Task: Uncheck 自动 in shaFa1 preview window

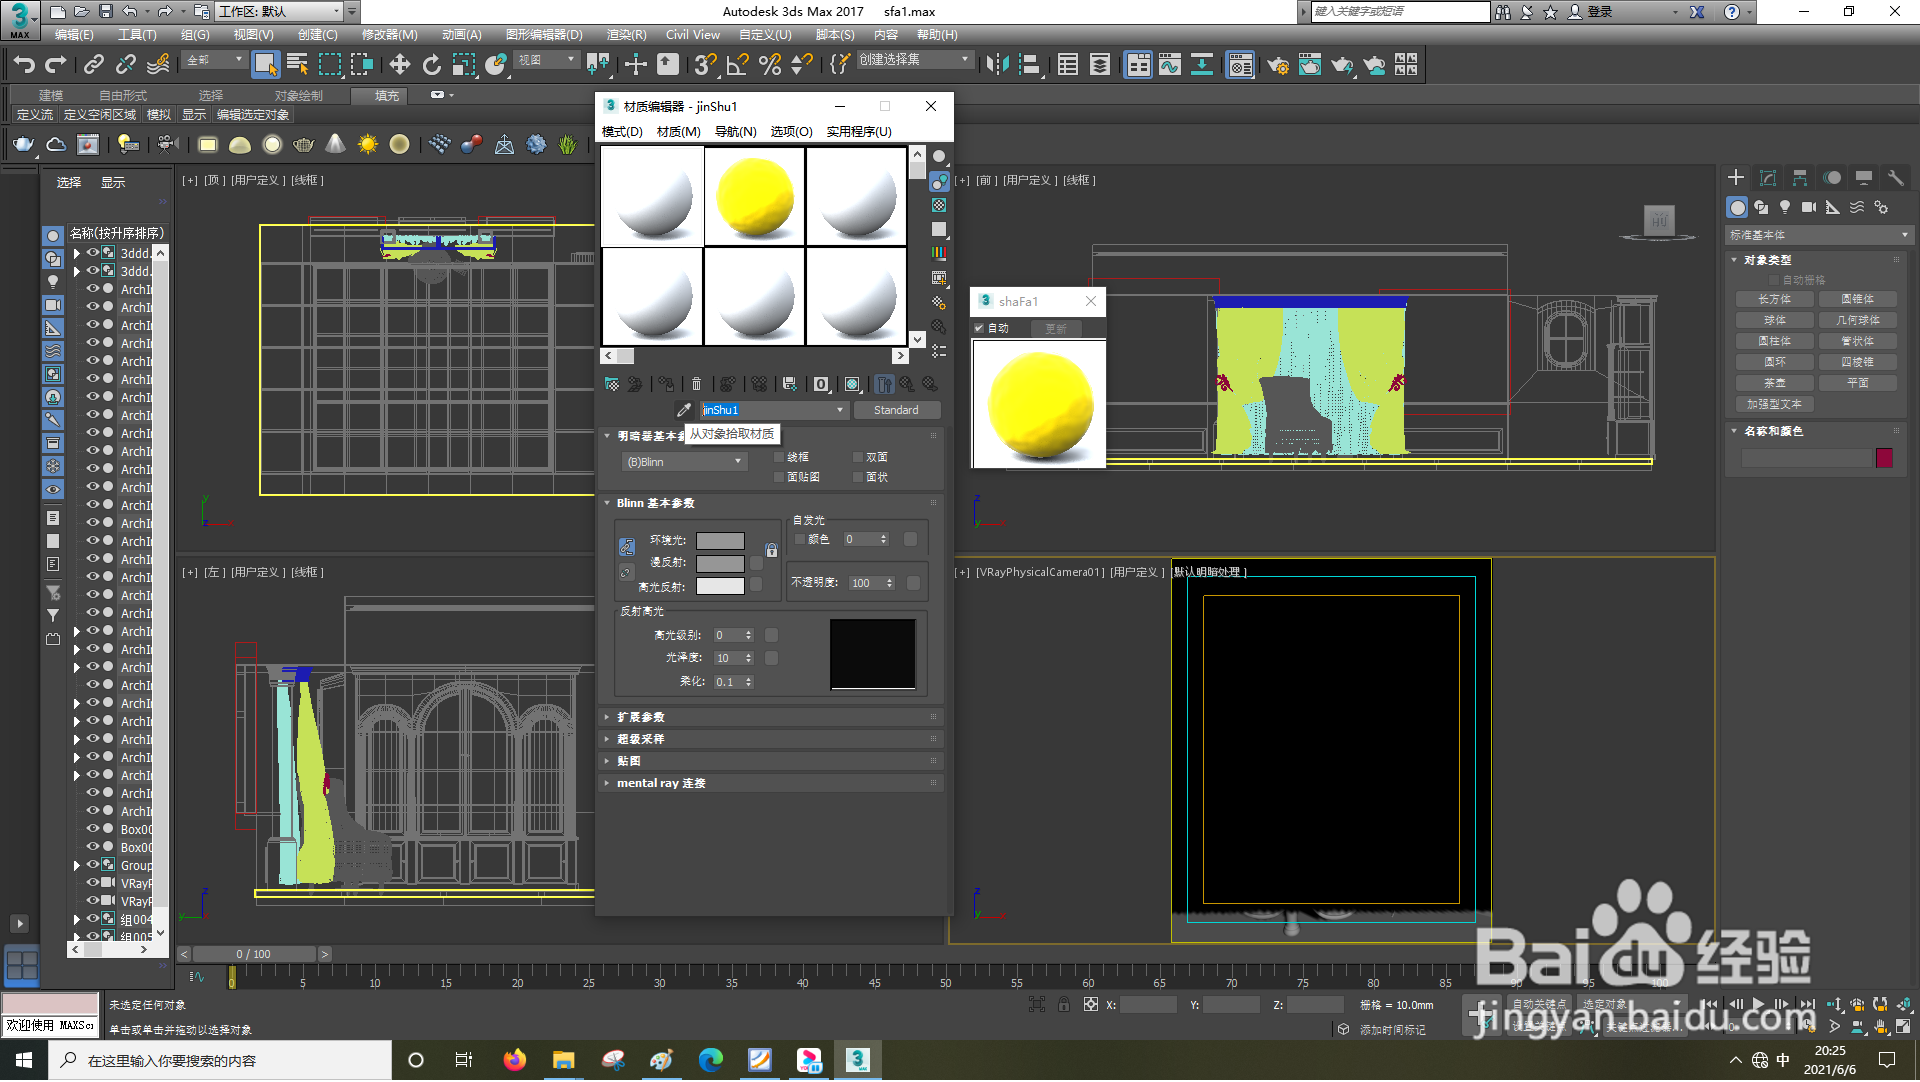Action: tap(979, 329)
